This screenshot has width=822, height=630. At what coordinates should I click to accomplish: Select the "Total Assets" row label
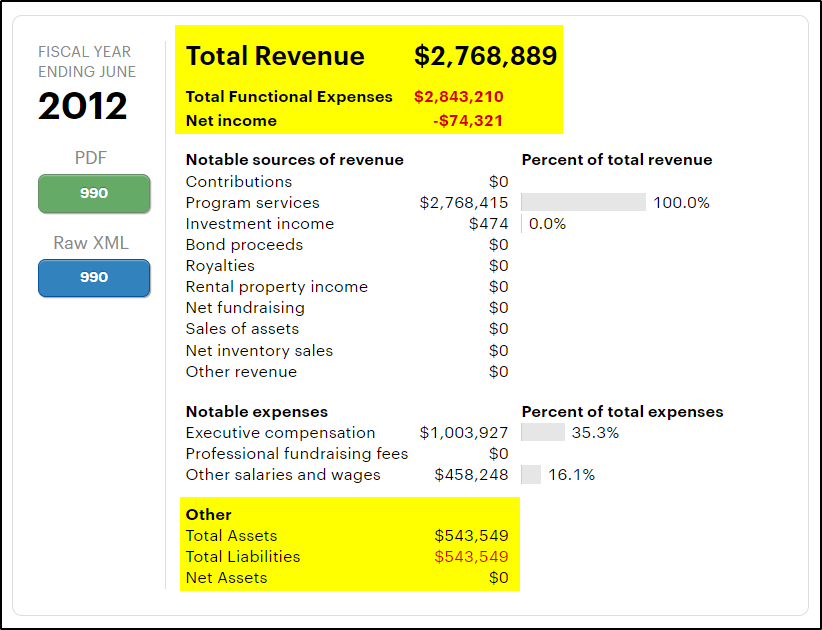(x=232, y=536)
